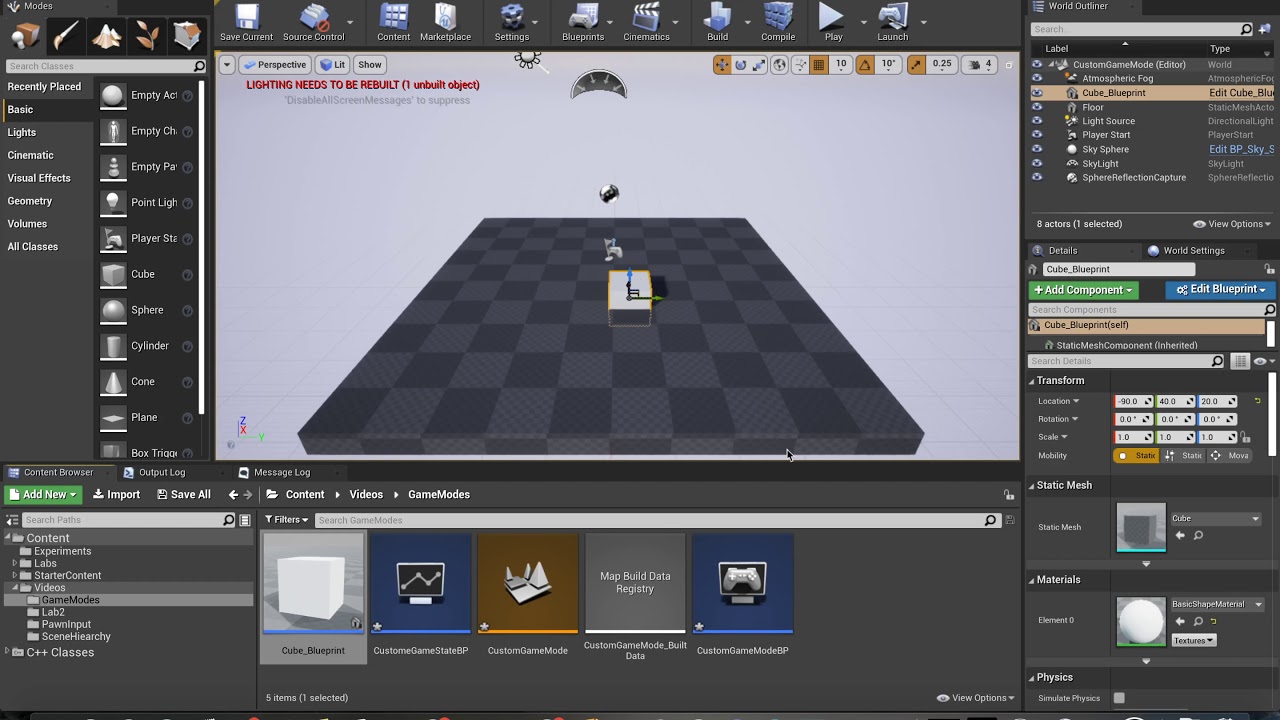The image size is (1280, 720).
Task: Open the Filters dropdown in Content Browser
Action: (x=287, y=520)
